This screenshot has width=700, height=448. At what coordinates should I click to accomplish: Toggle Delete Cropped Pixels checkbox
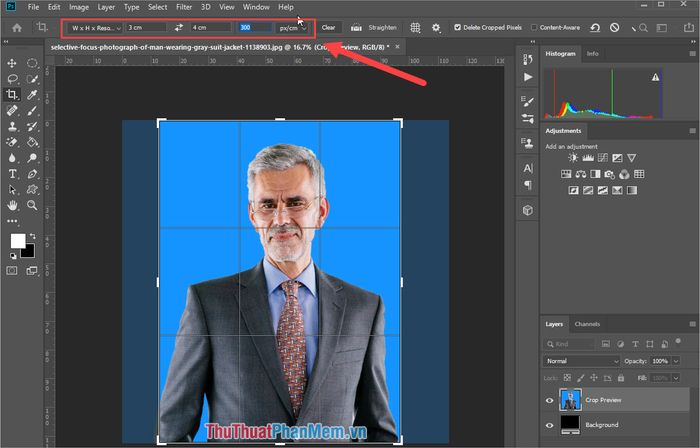[457, 27]
